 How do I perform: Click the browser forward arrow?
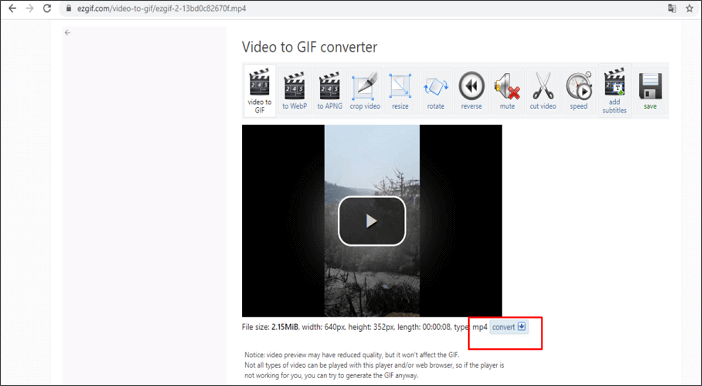30,9
